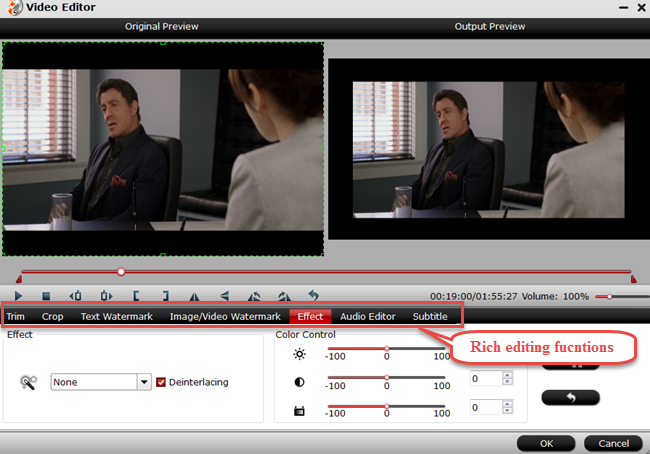Click the Original Preview video frame
The image size is (650, 454).
tap(163, 149)
